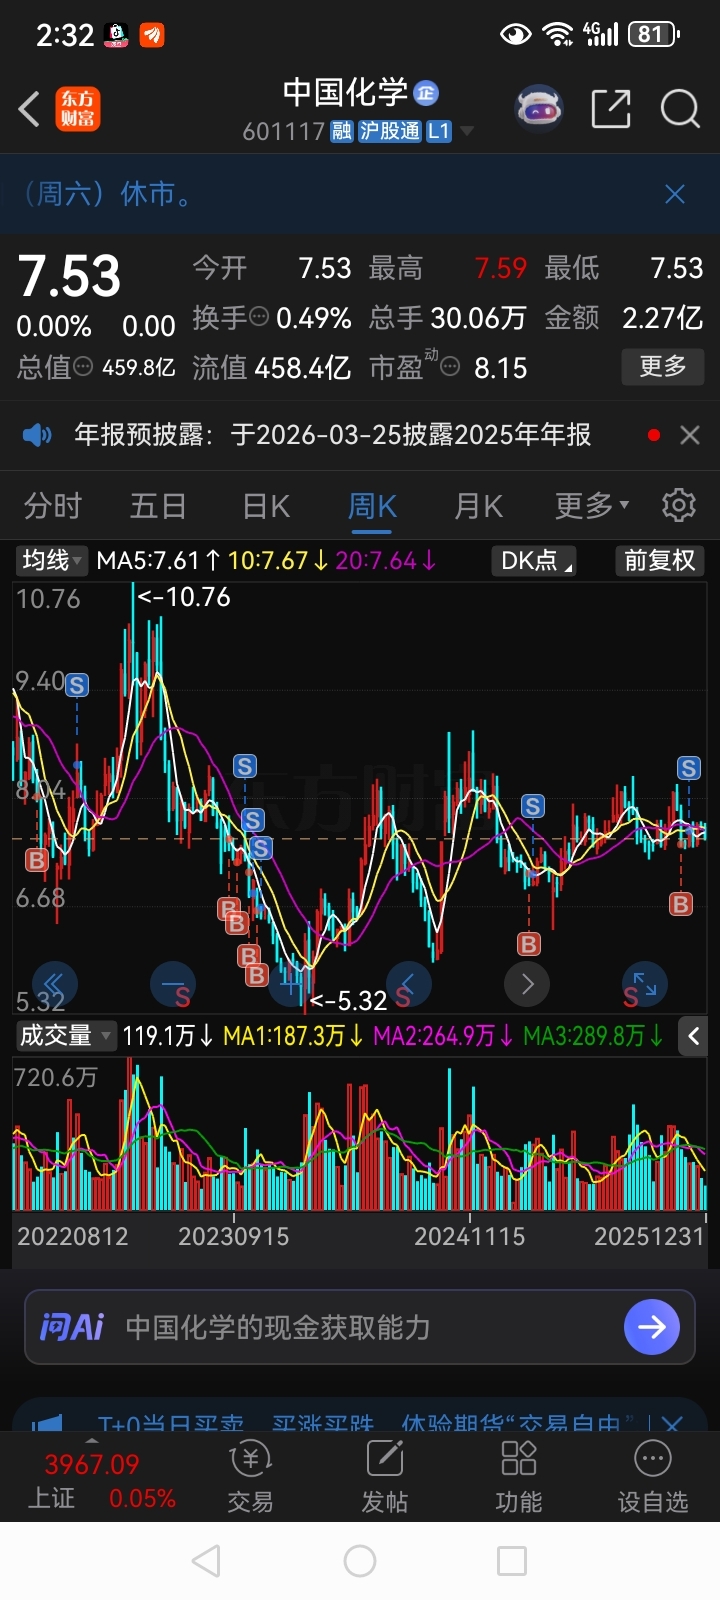Tap the L1 quote level tag
The width and height of the screenshot is (720, 1600).
[439, 131]
